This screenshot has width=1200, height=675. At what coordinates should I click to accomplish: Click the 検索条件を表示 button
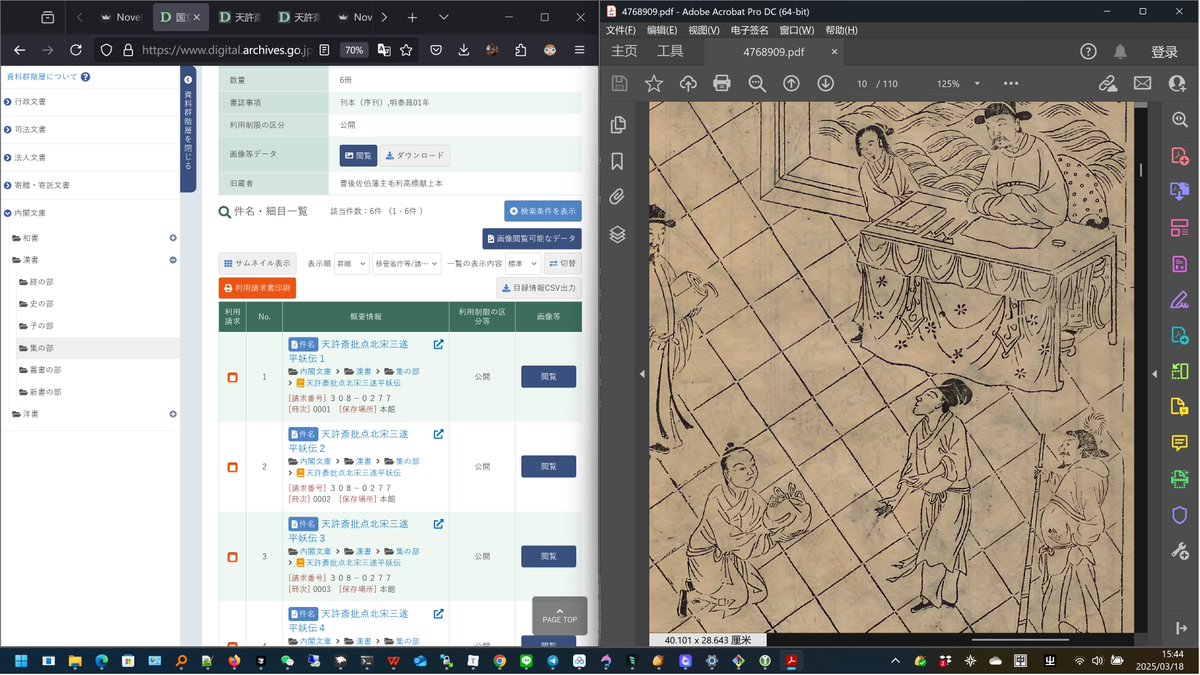pos(543,211)
